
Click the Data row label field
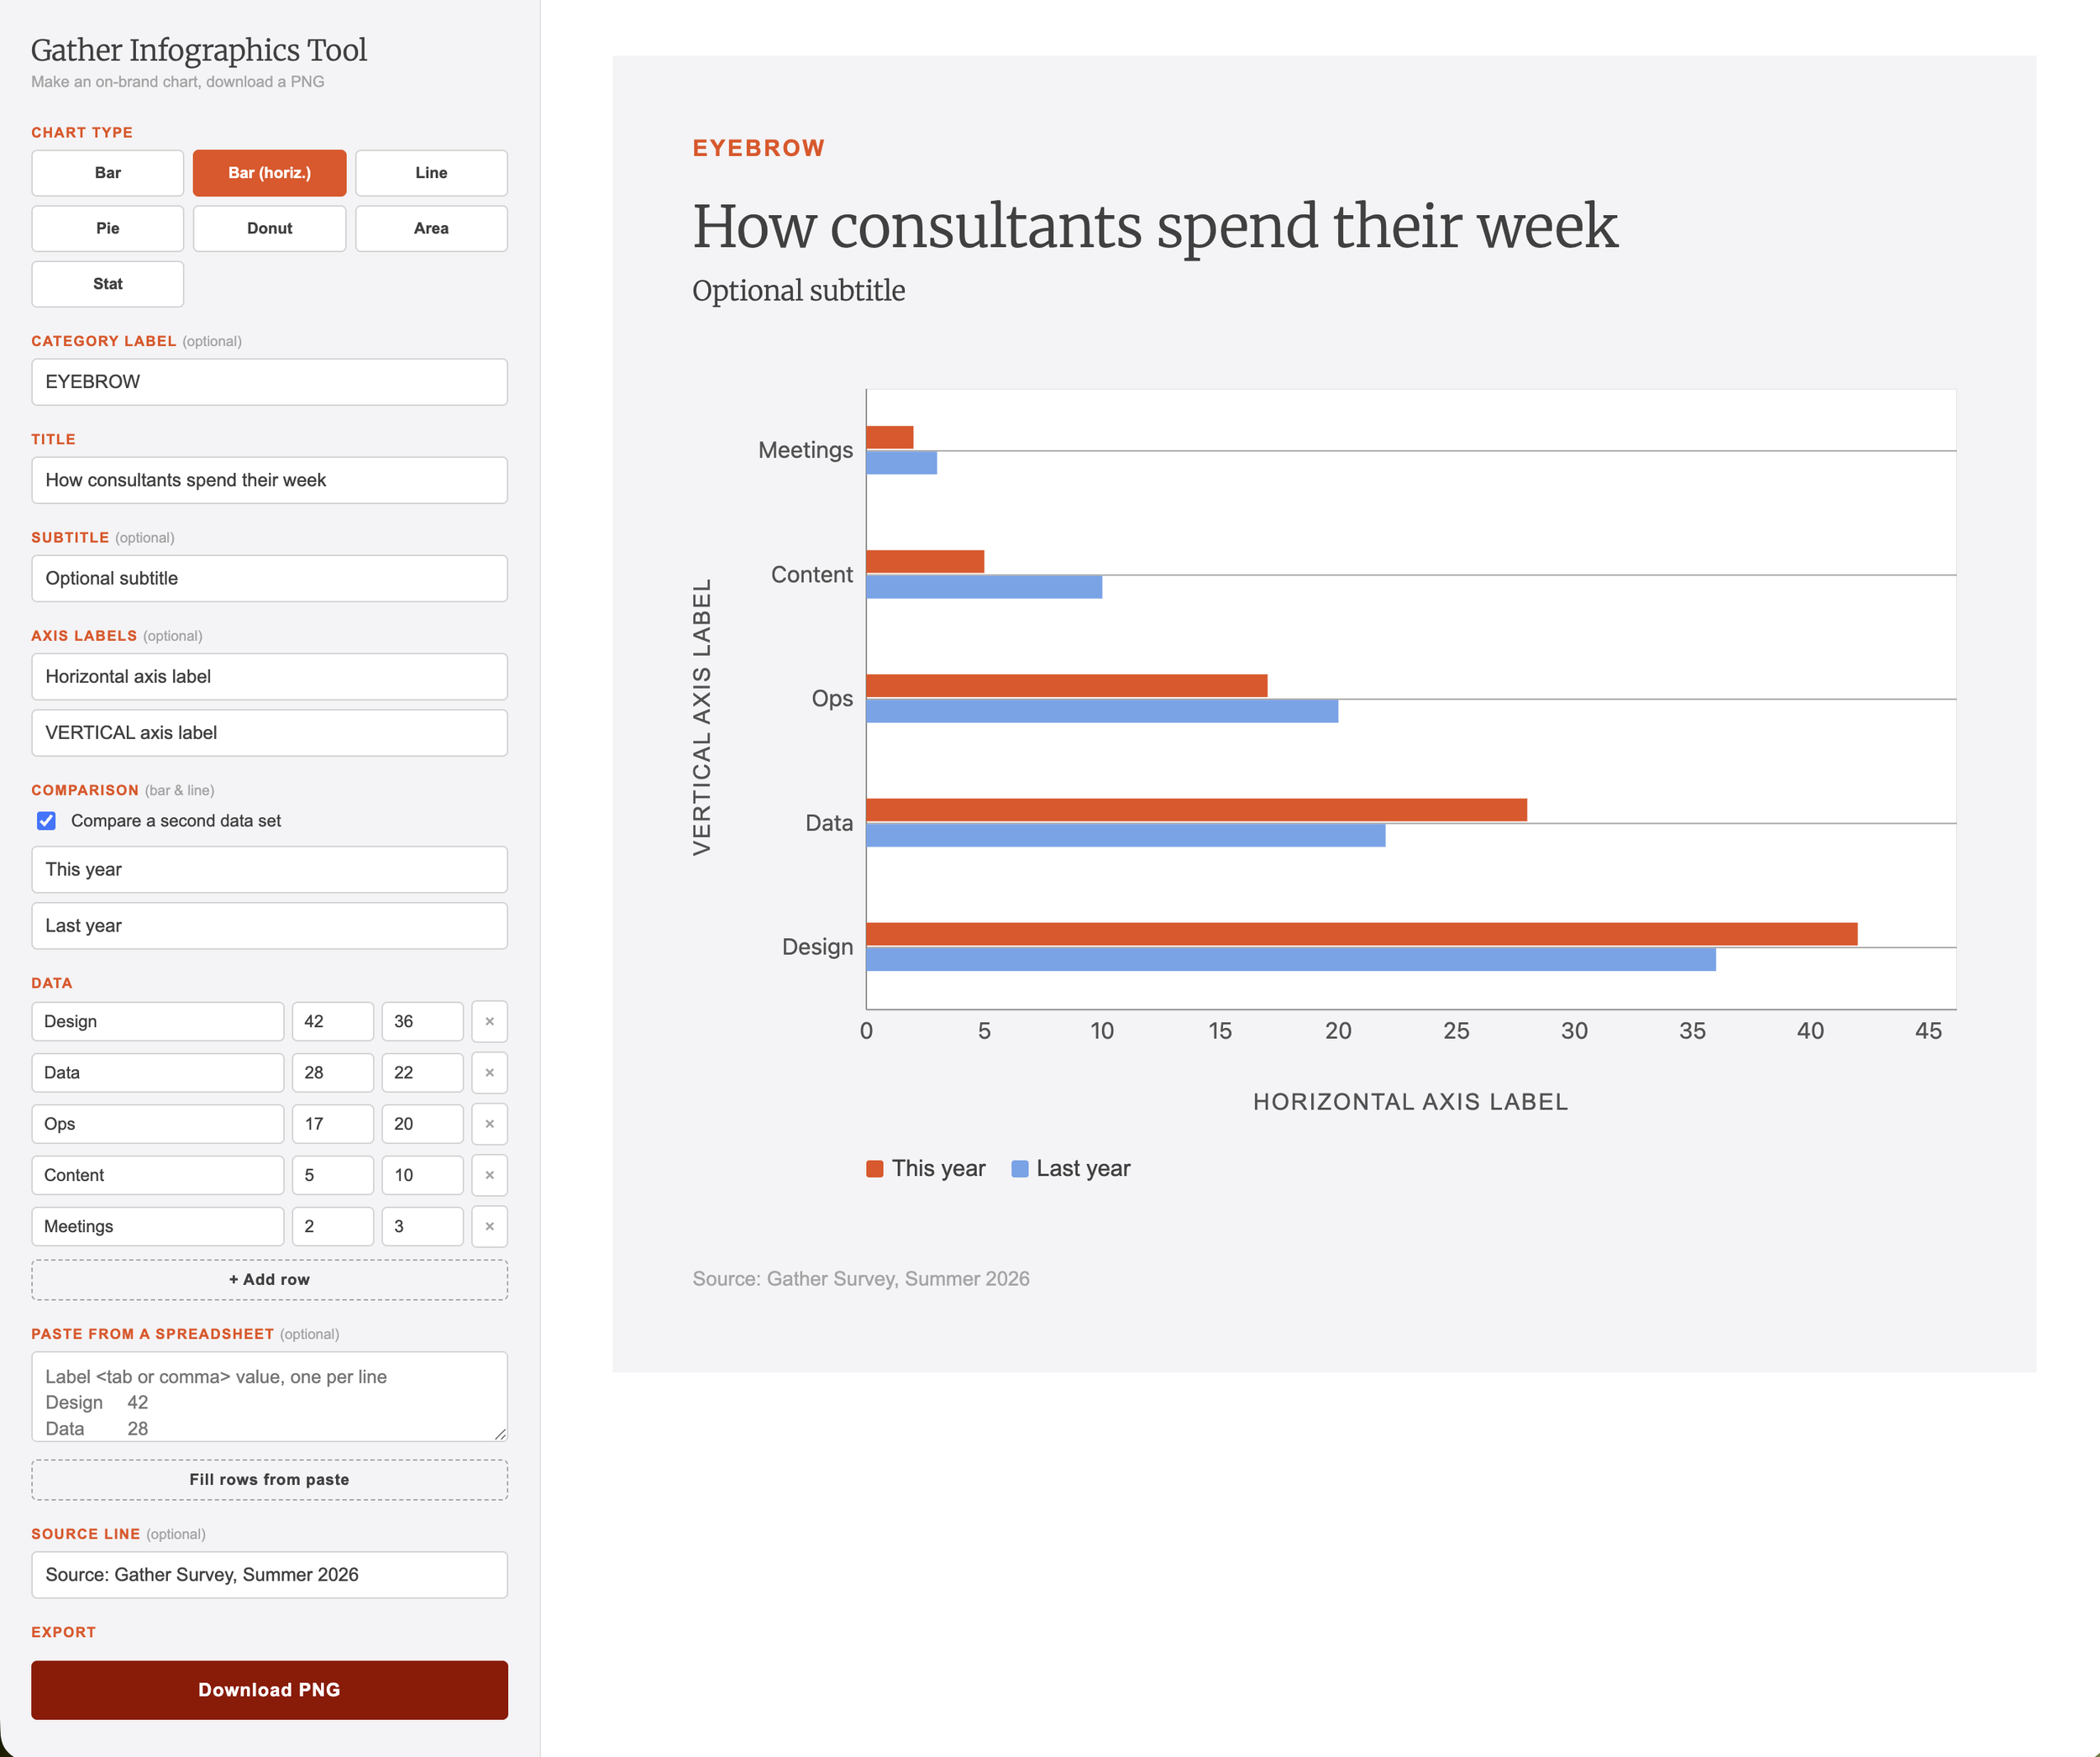pyautogui.click(x=157, y=1073)
